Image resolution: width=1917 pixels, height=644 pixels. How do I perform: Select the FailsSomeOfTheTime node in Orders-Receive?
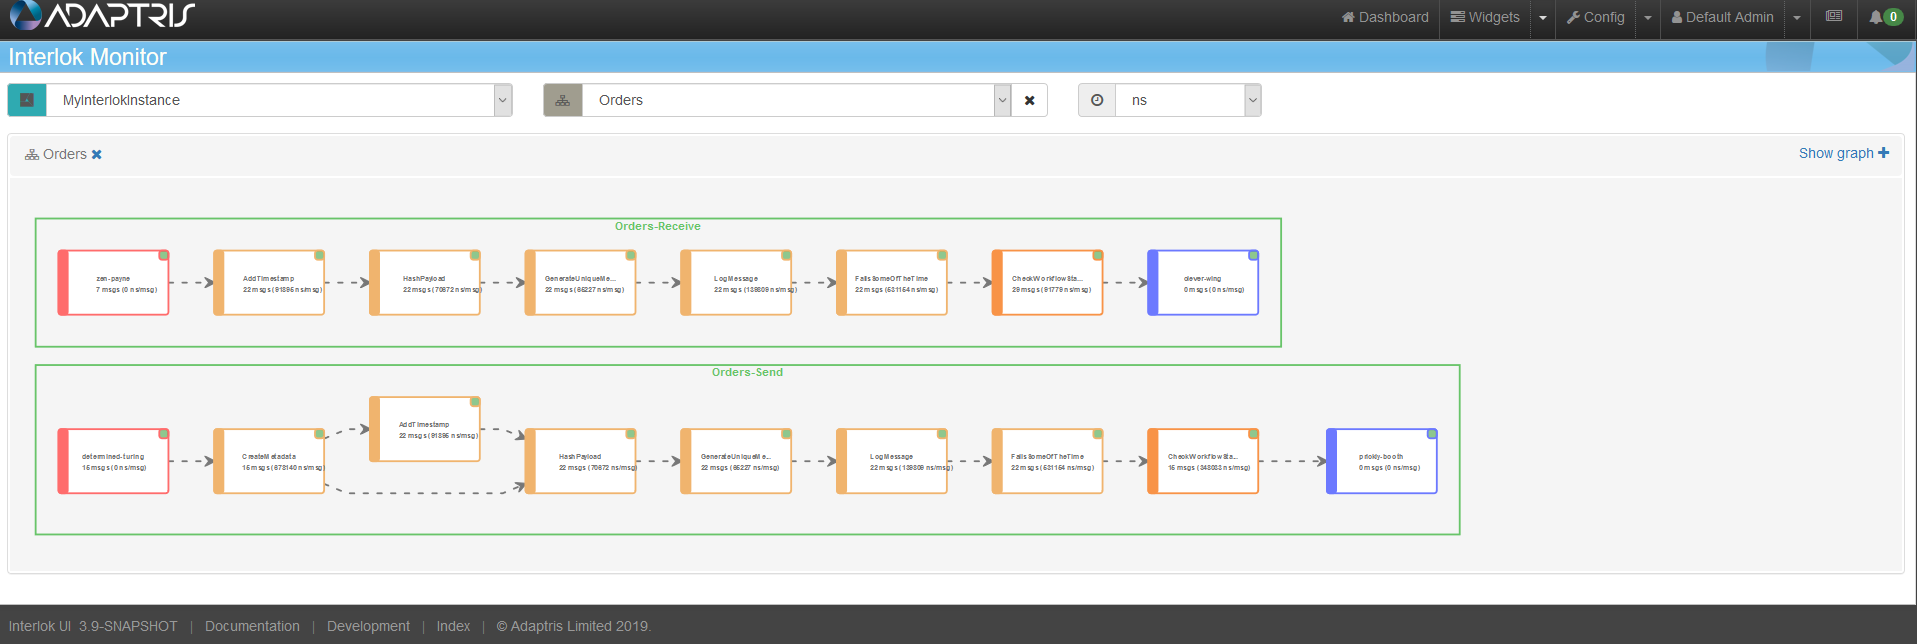[x=892, y=283]
